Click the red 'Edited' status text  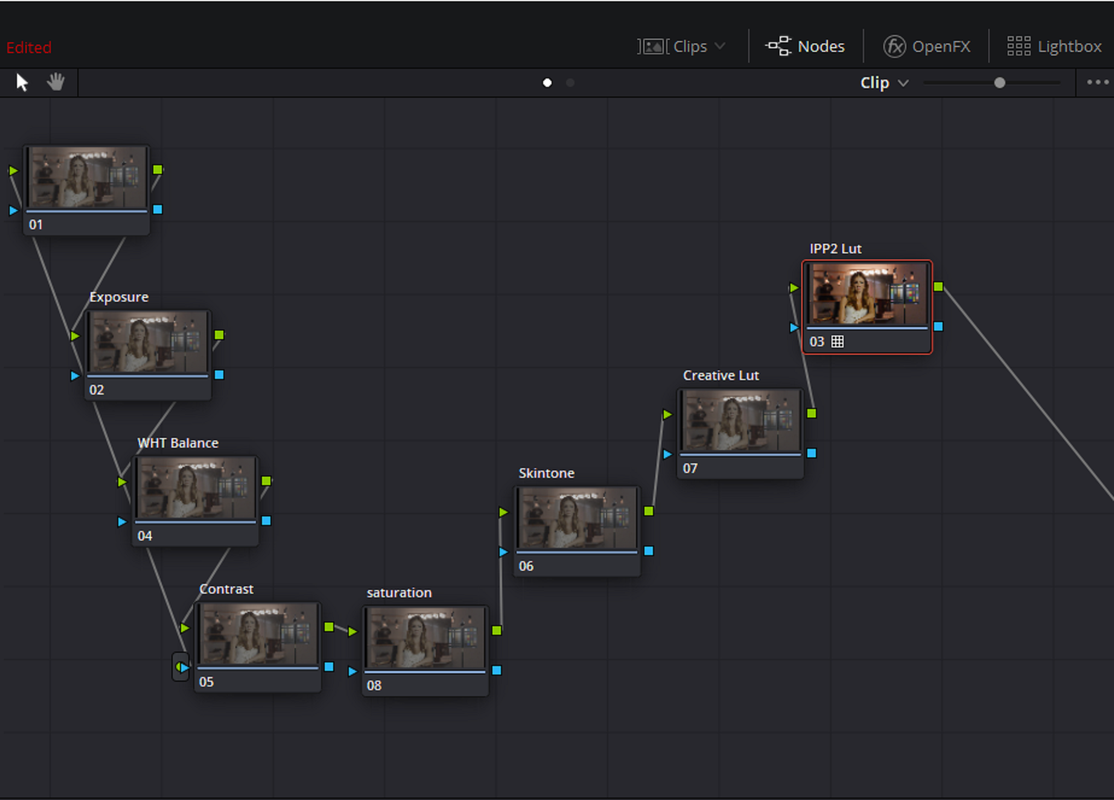coord(29,48)
